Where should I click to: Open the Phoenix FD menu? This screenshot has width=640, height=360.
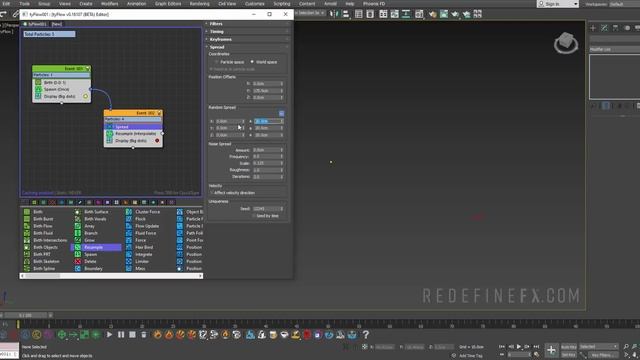point(374,4)
